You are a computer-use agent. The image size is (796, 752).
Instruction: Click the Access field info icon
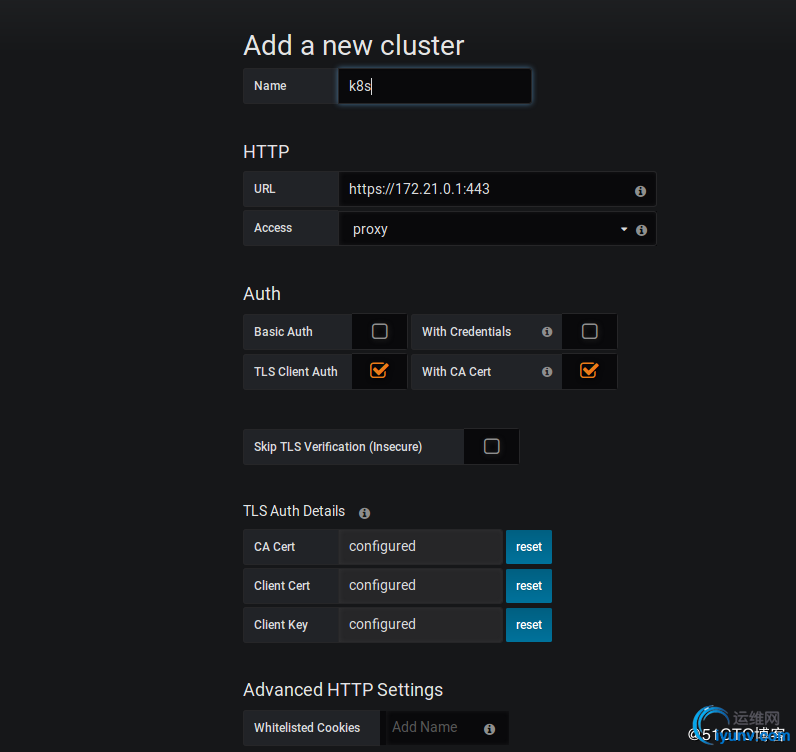pyautogui.click(x=641, y=230)
